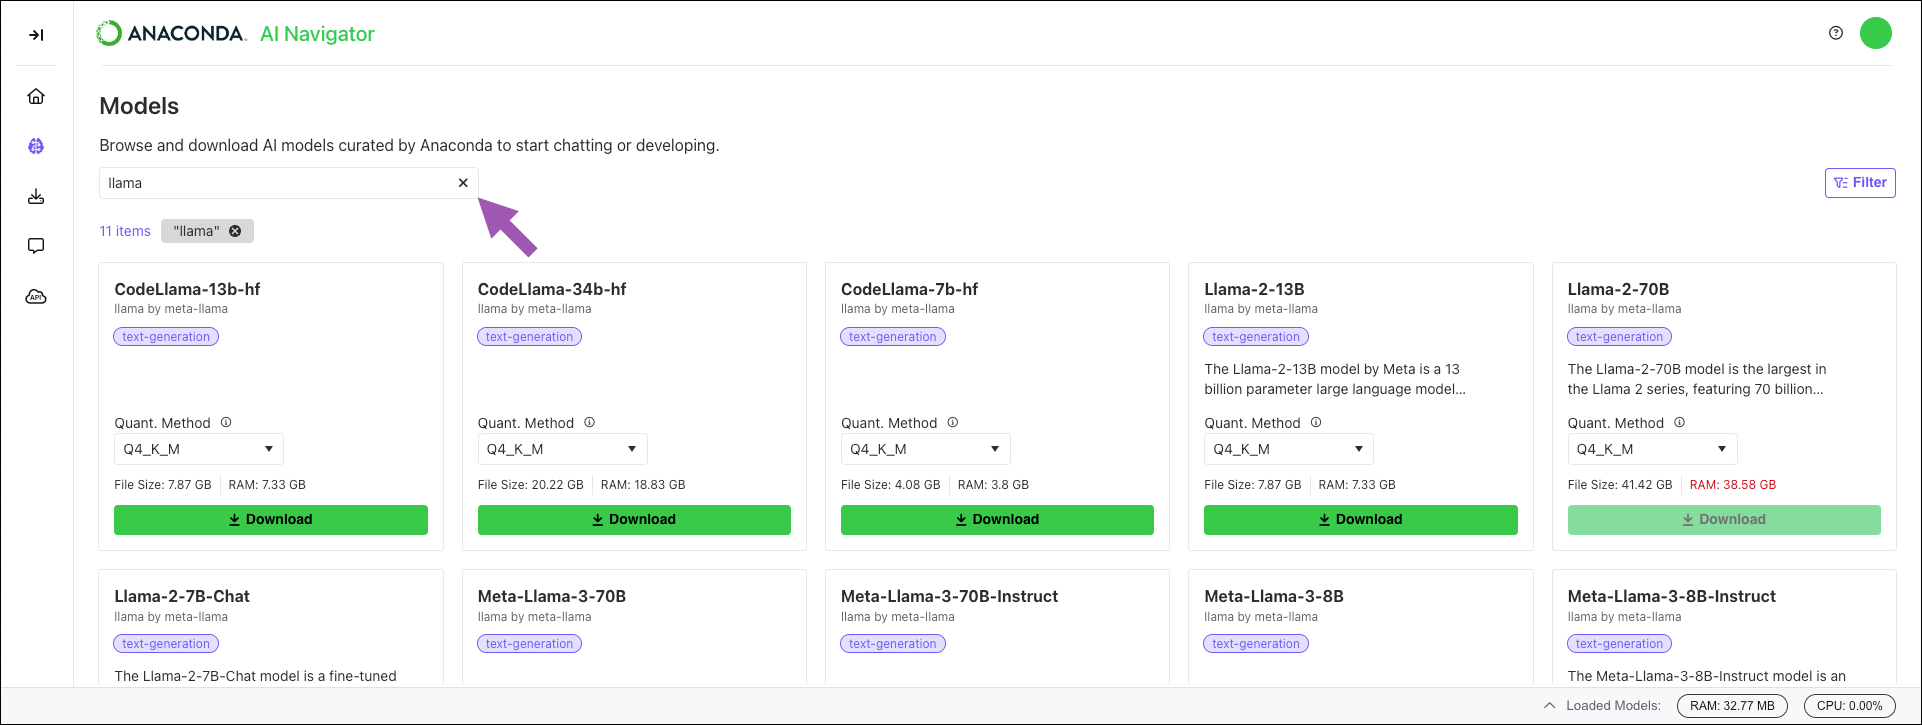Show Quant. Method info for CodeLlama-7b-hf

(x=953, y=423)
